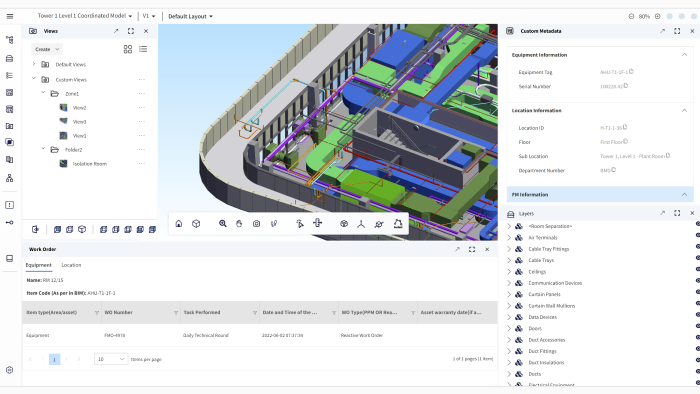Pop out the Views panel

point(116,31)
